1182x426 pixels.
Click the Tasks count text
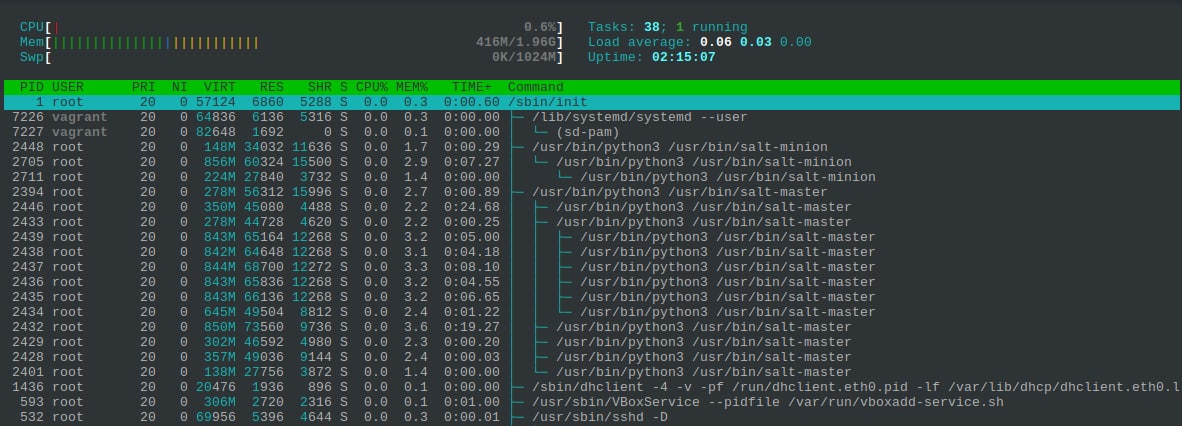point(667,27)
